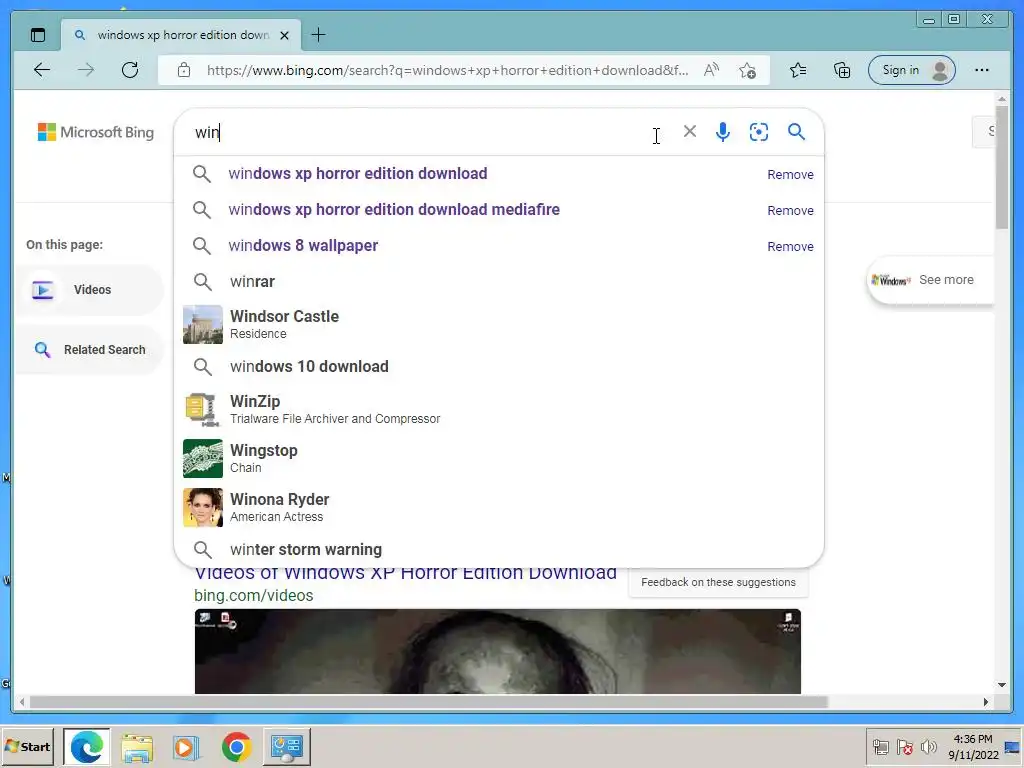The height and width of the screenshot is (768, 1024).
Task: Add this page to favorites
Action: pos(748,70)
